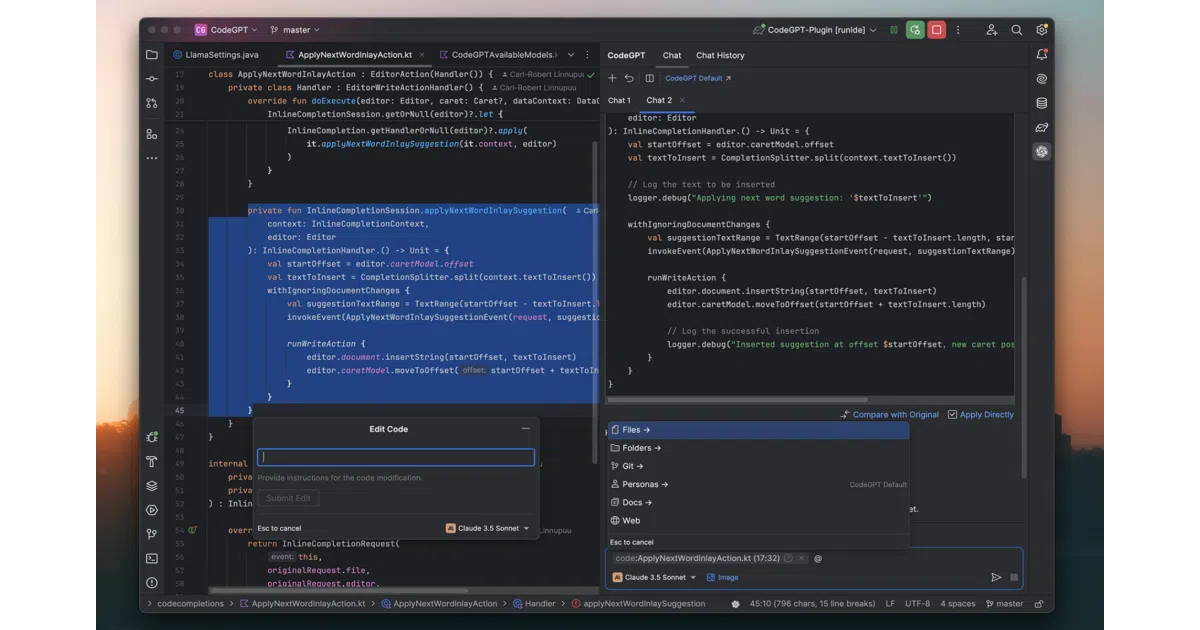Click the UTF-8 encoding in status bar
The image size is (1200, 630).
(x=918, y=604)
